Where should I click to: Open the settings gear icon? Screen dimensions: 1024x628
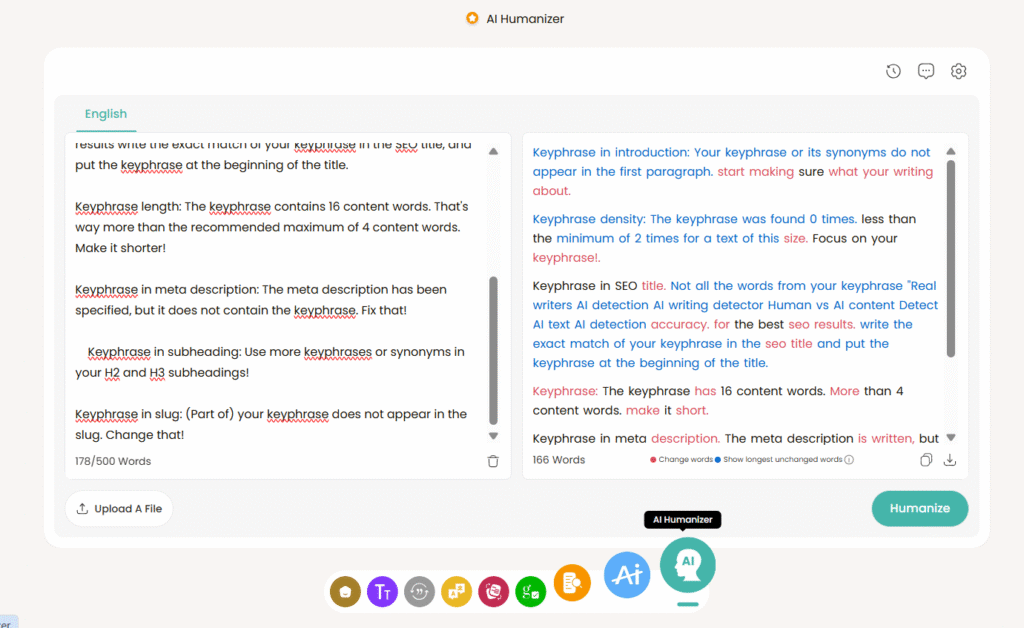pos(958,71)
